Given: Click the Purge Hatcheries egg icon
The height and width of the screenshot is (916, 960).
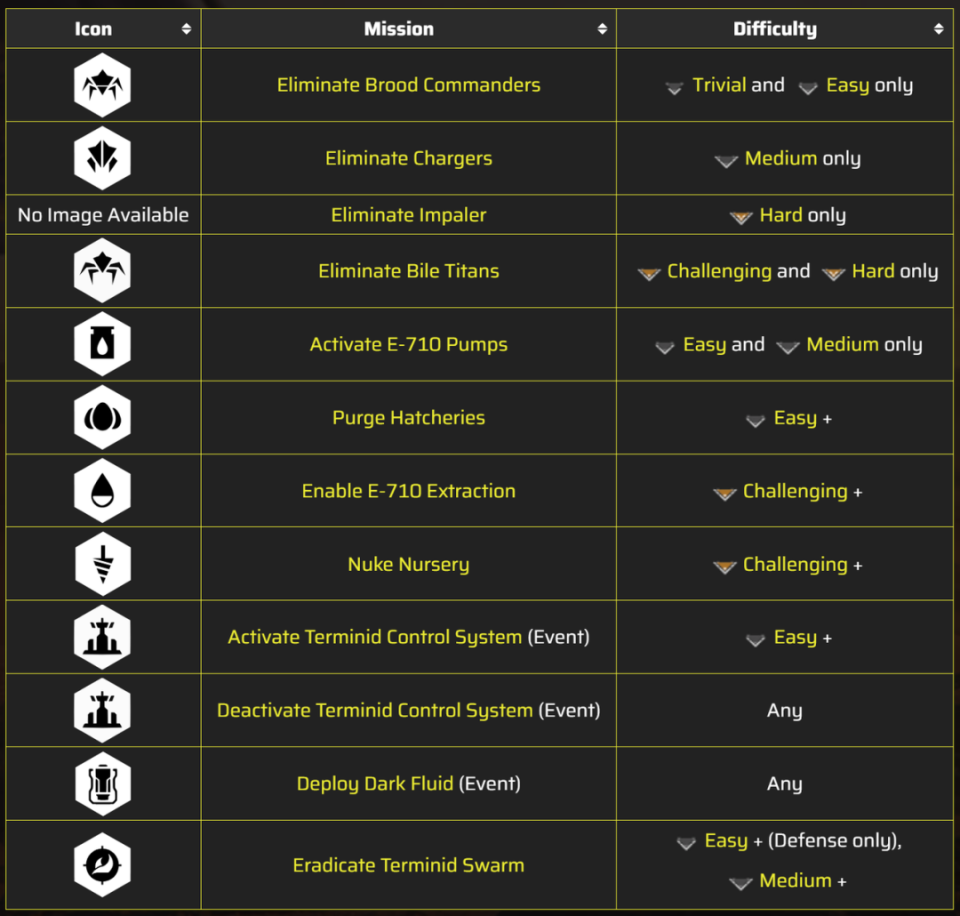Looking at the screenshot, I should (102, 418).
